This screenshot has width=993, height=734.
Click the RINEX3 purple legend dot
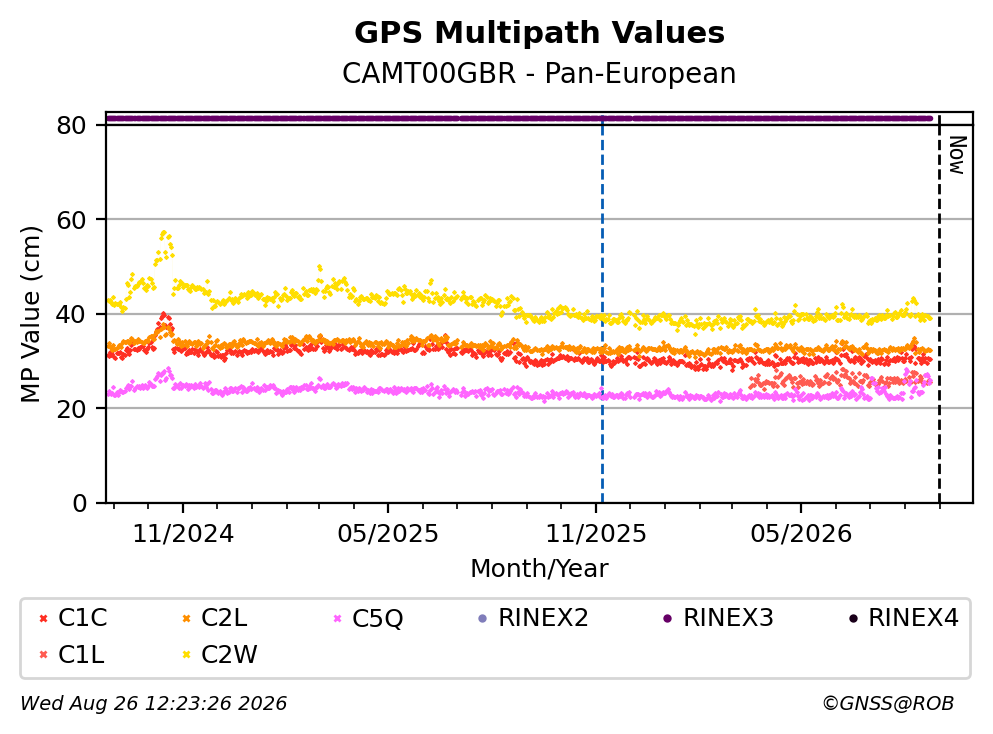tap(667, 618)
